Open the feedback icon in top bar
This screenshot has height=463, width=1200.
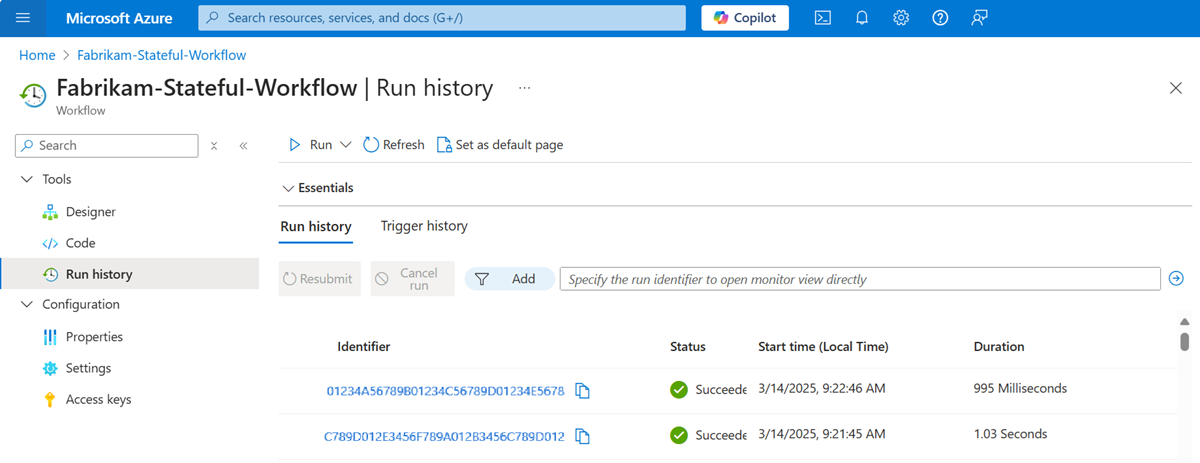[x=979, y=18]
